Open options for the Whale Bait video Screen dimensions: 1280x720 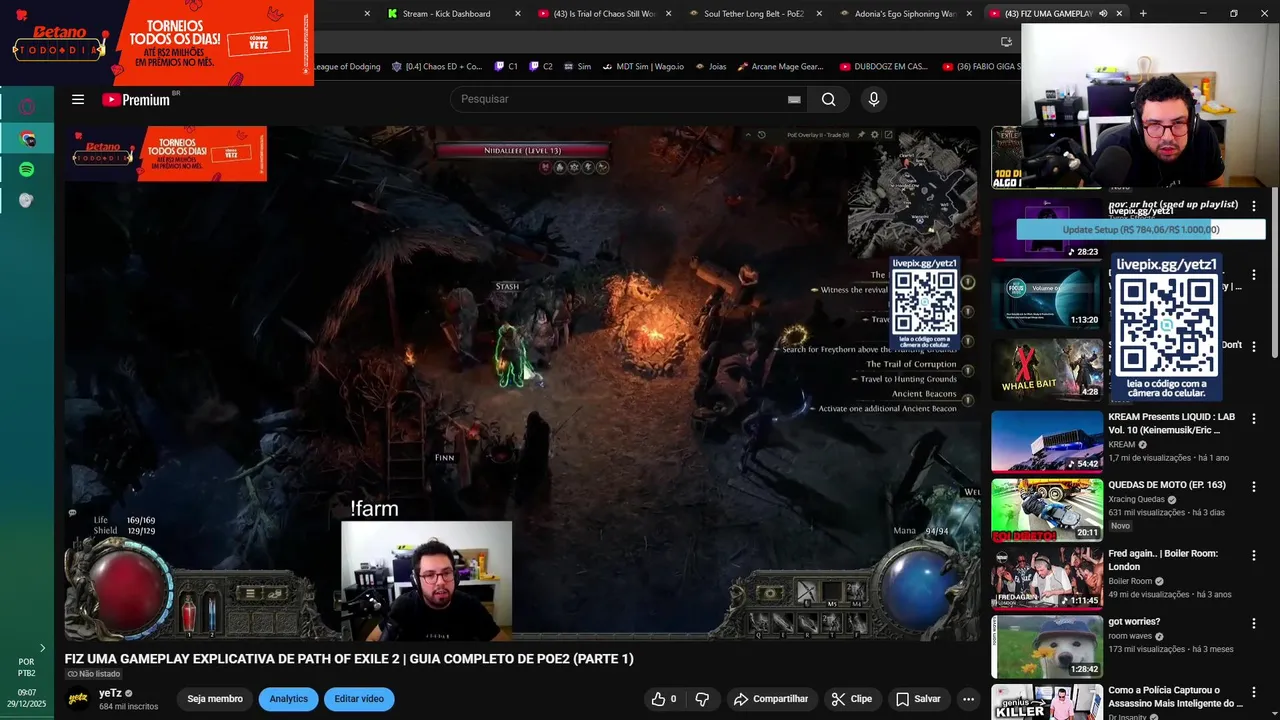[x=1254, y=347]
